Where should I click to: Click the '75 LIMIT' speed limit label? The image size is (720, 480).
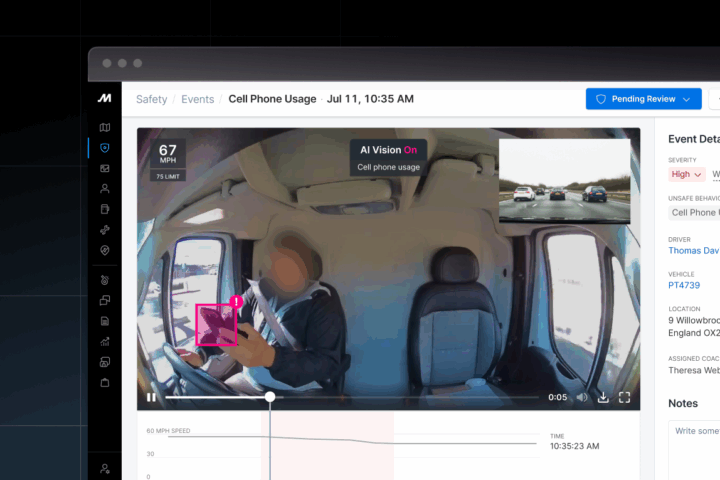point(168,176)
